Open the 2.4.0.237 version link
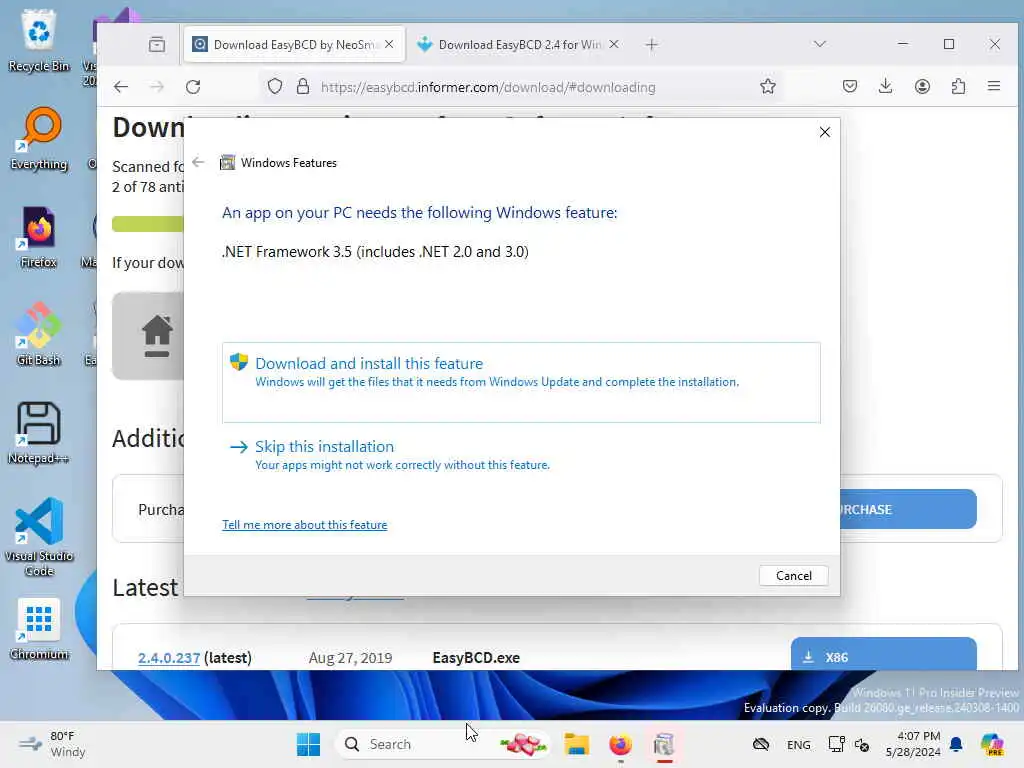Viewport: 1024px width, 768px height. (x=168, y=658)
